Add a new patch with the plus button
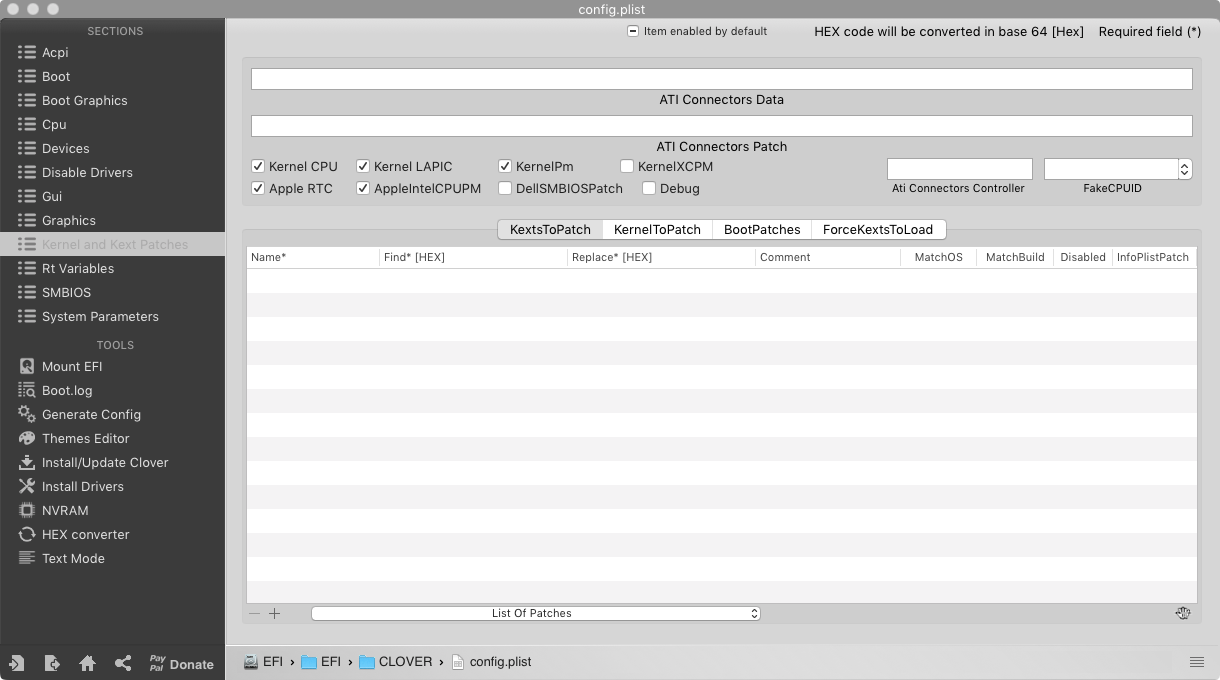1220x680 pixels. [x=274, y=613]
